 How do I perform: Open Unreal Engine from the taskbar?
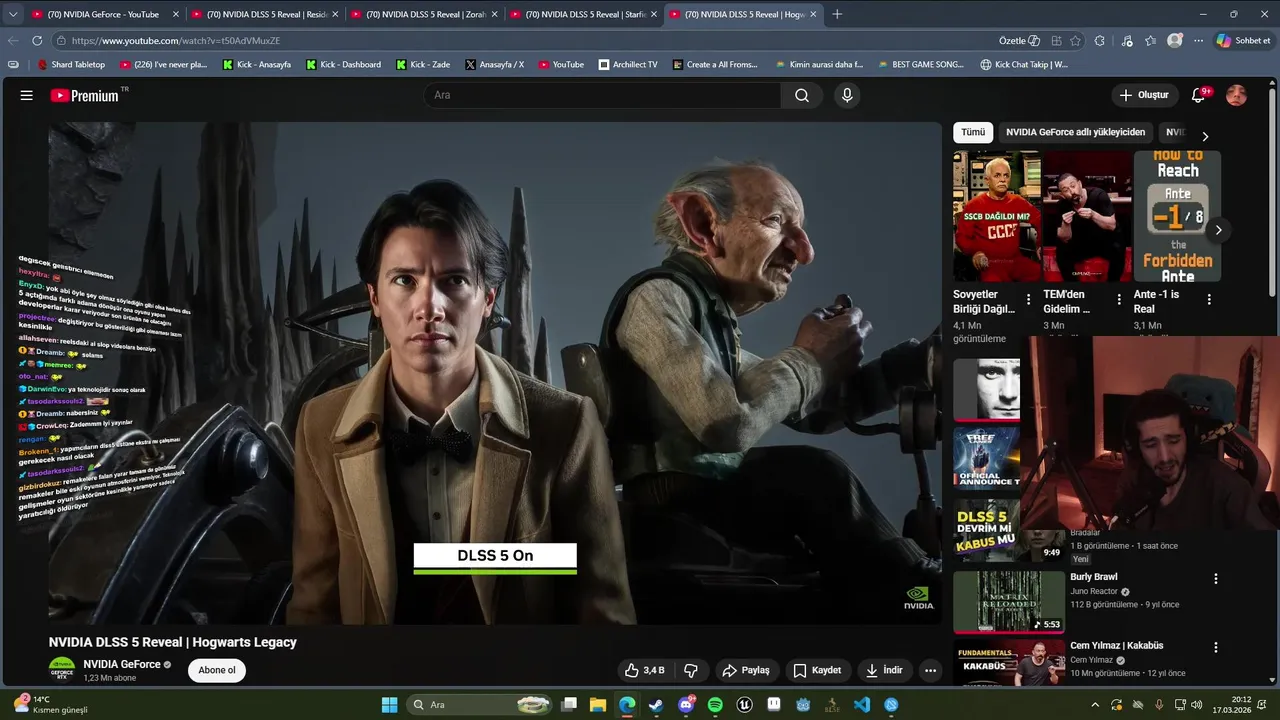click(745, 705)
